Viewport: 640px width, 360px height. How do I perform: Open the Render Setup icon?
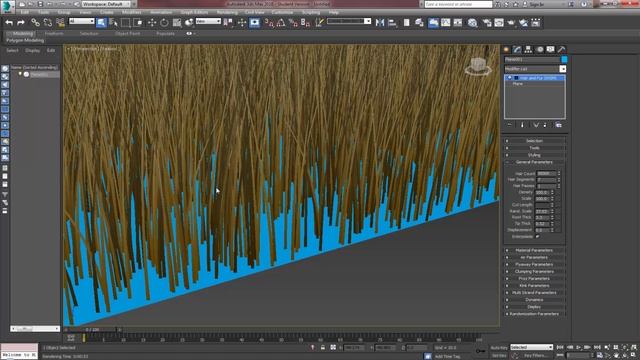[x=487, y=23]
